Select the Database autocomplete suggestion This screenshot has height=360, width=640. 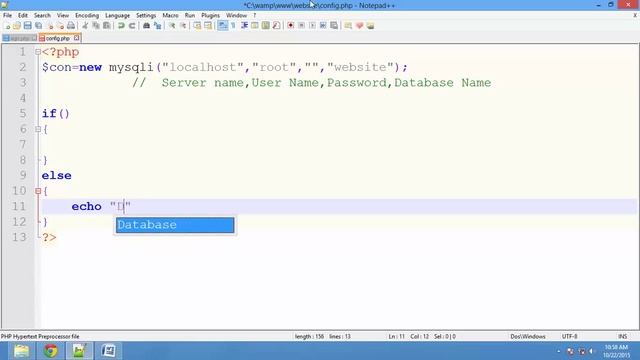(175, 225)
